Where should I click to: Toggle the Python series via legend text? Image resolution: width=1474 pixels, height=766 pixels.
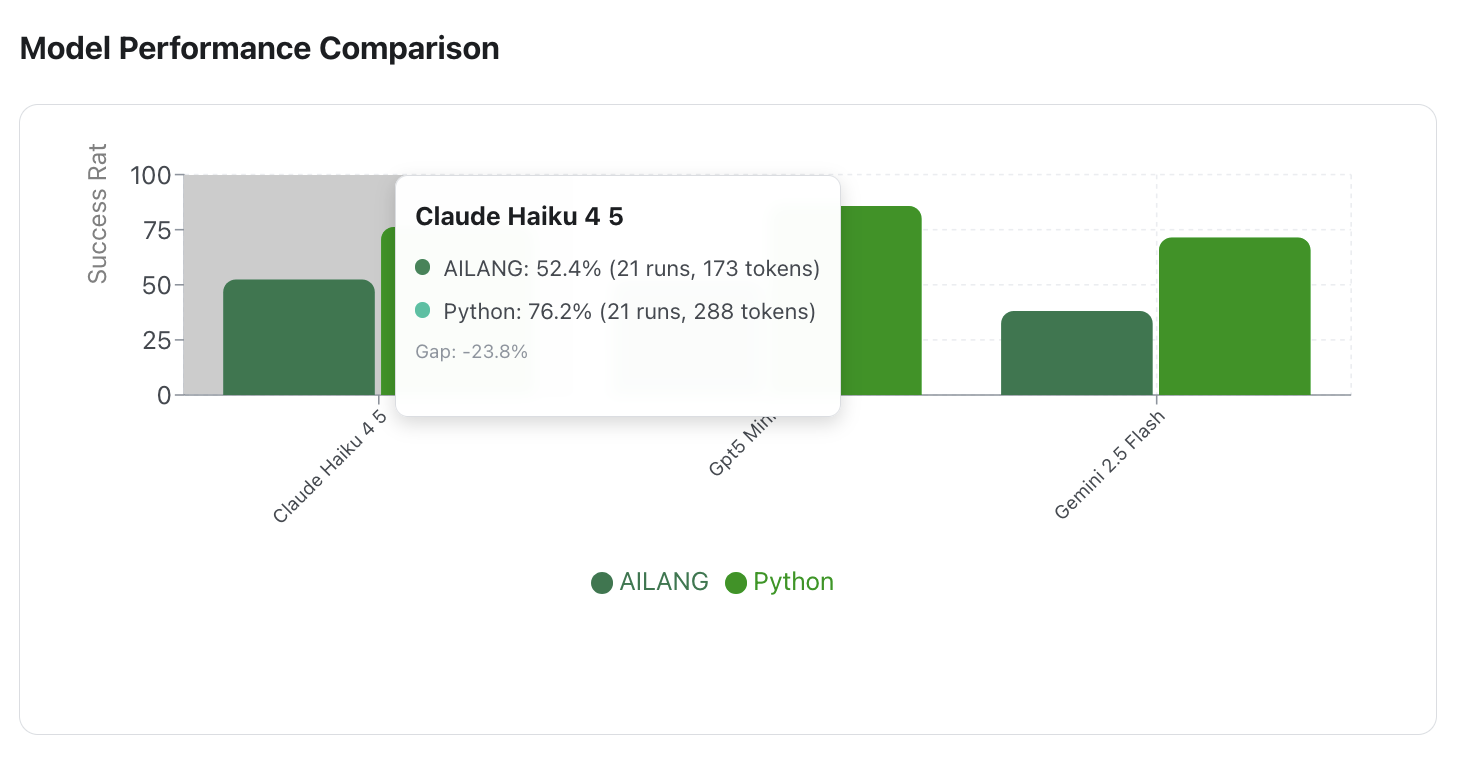(793, 582)
